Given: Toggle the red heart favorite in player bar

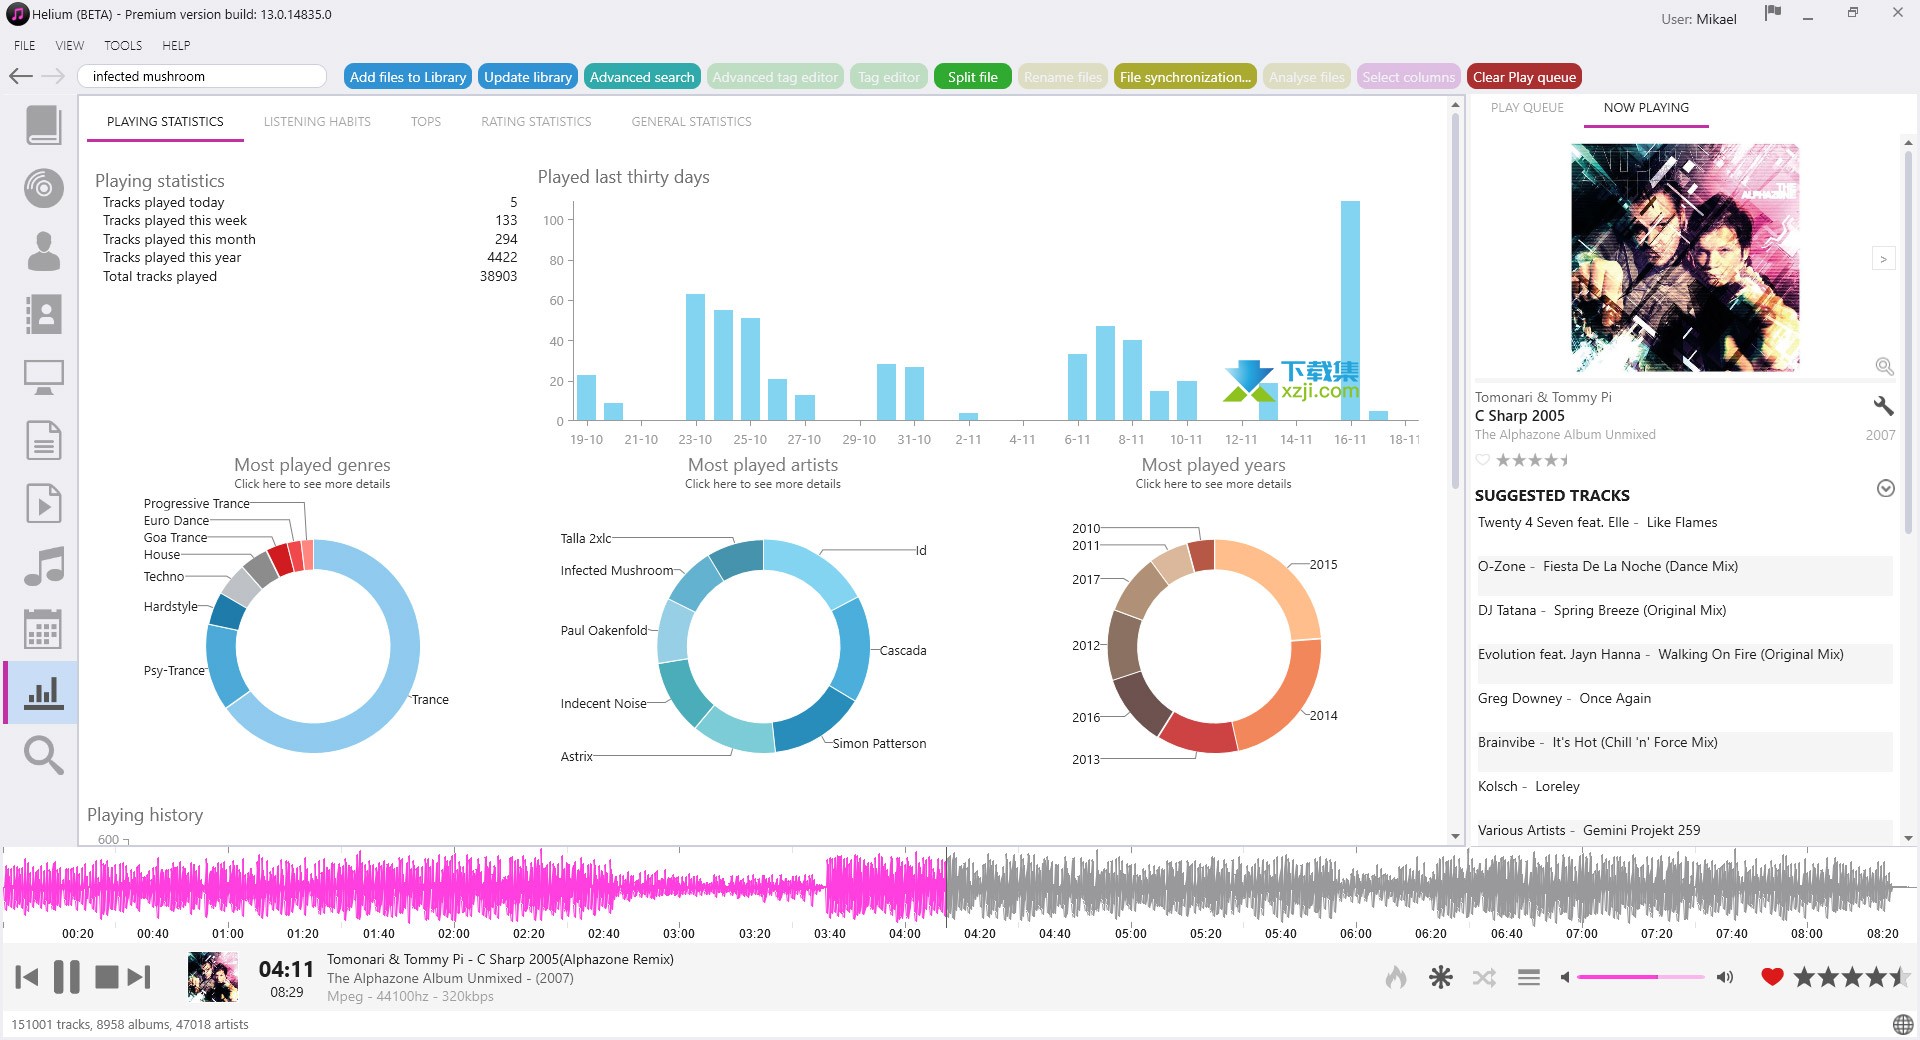Looking at the screenshot, I should click(x=1772, y=977).
